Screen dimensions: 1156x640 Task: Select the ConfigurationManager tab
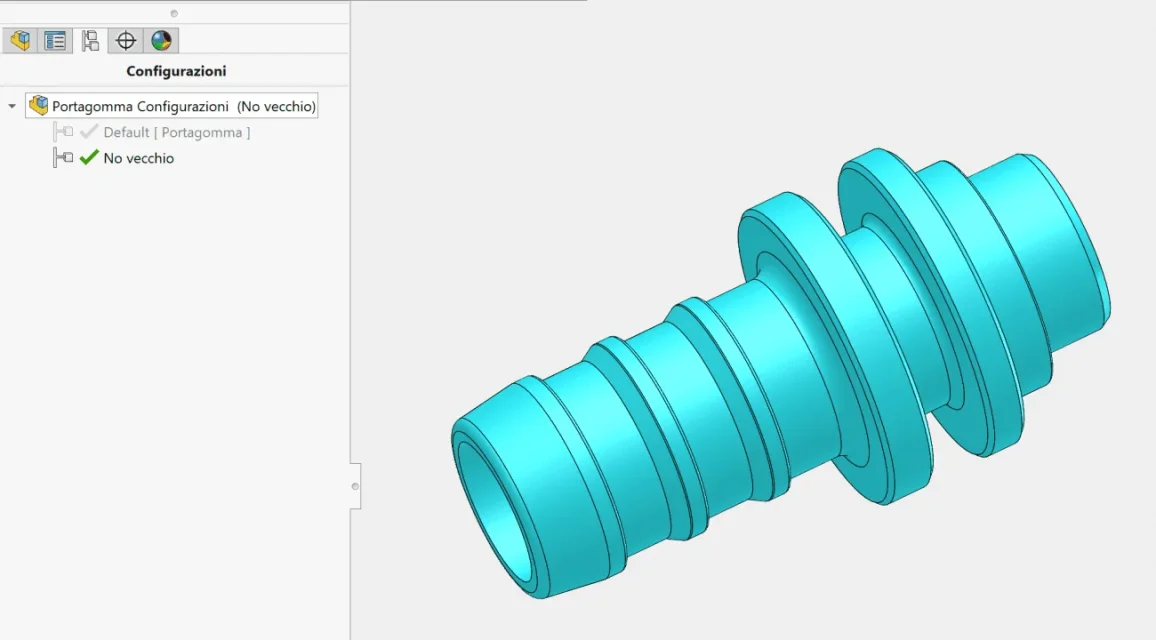(90, 41)
